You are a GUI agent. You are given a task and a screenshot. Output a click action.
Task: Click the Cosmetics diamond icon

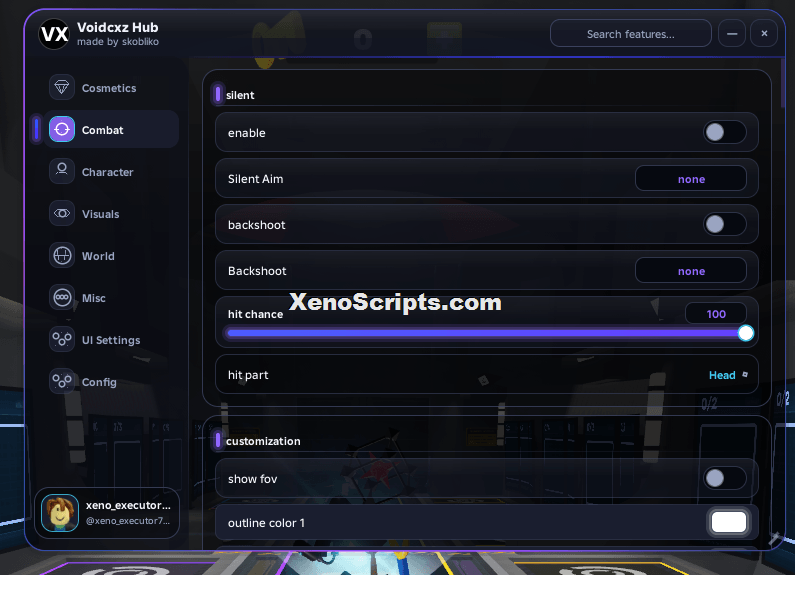click(62, 87)
